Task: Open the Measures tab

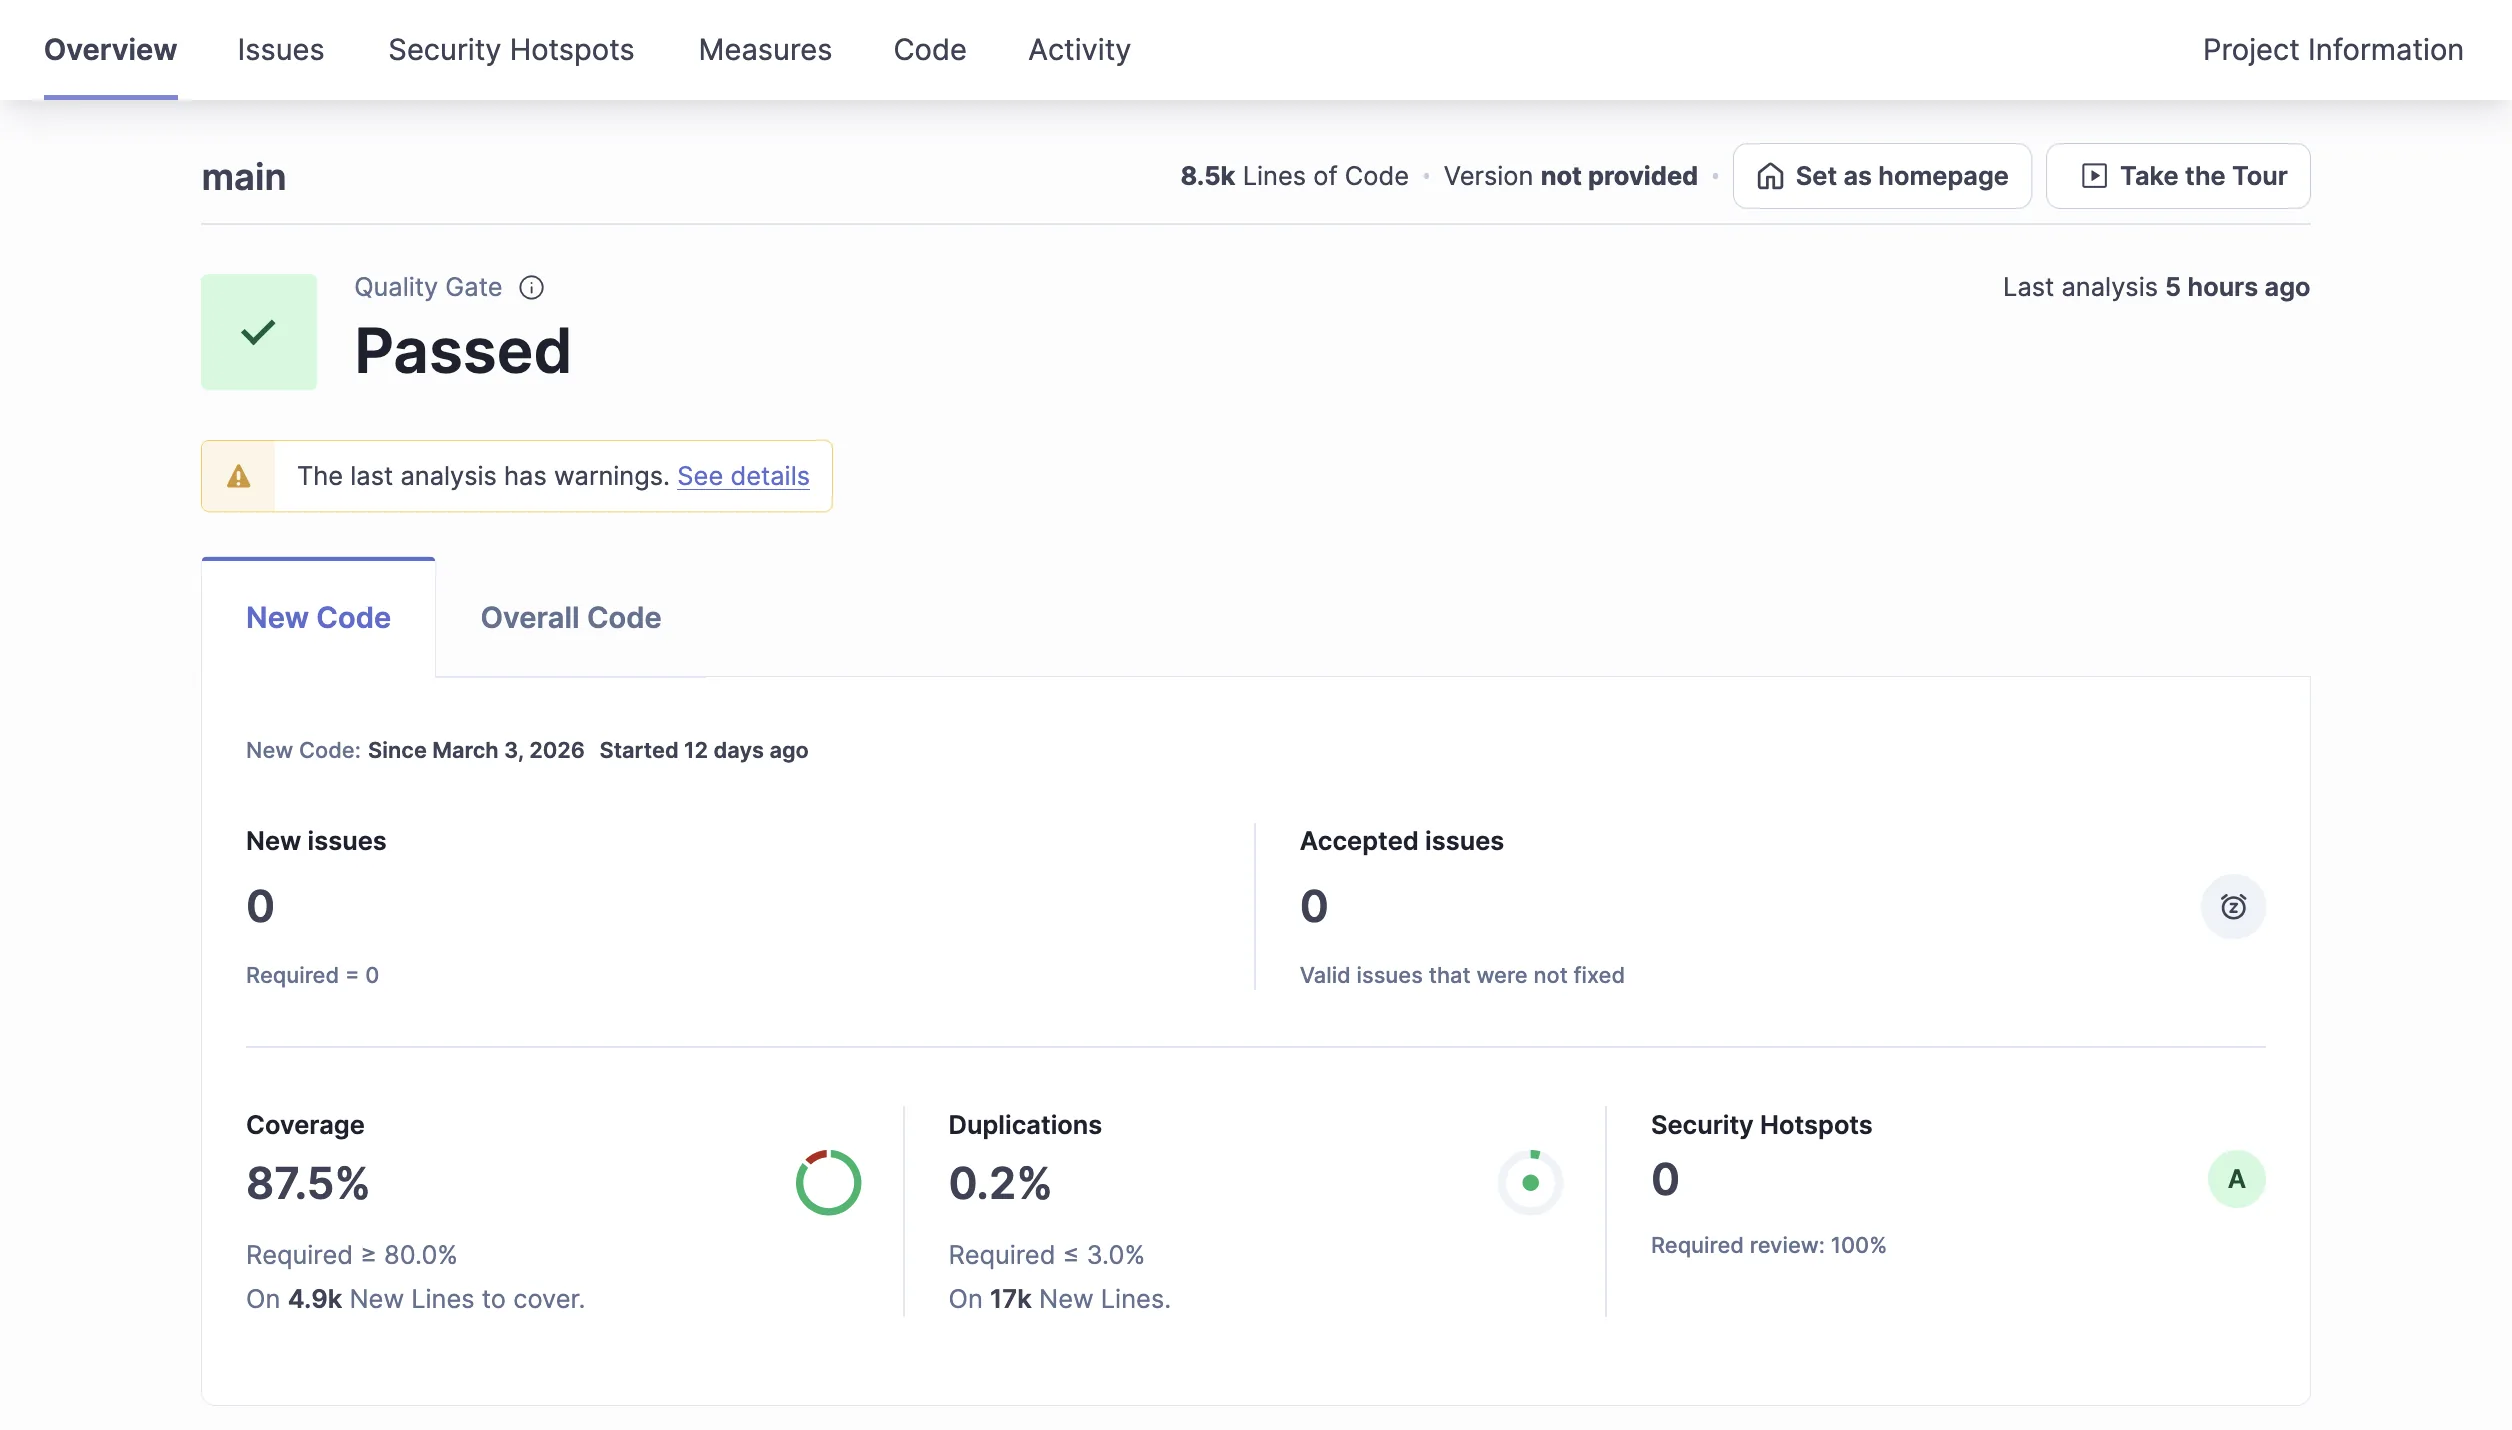Action: tap(765, 50)
